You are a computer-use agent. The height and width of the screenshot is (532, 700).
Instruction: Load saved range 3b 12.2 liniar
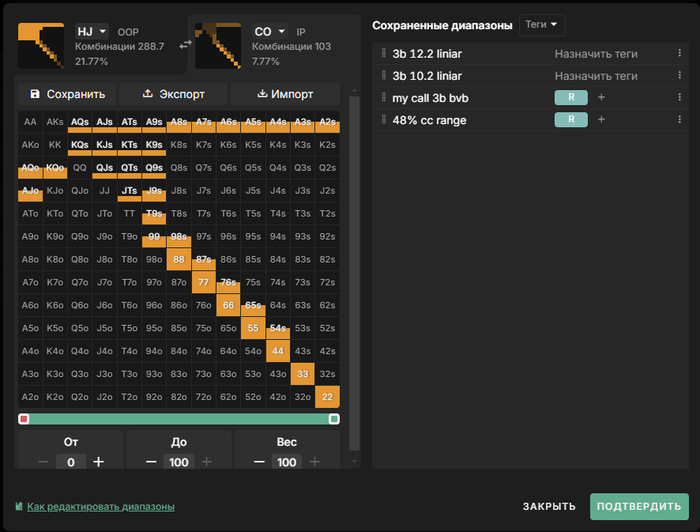[x=427, y=54]
